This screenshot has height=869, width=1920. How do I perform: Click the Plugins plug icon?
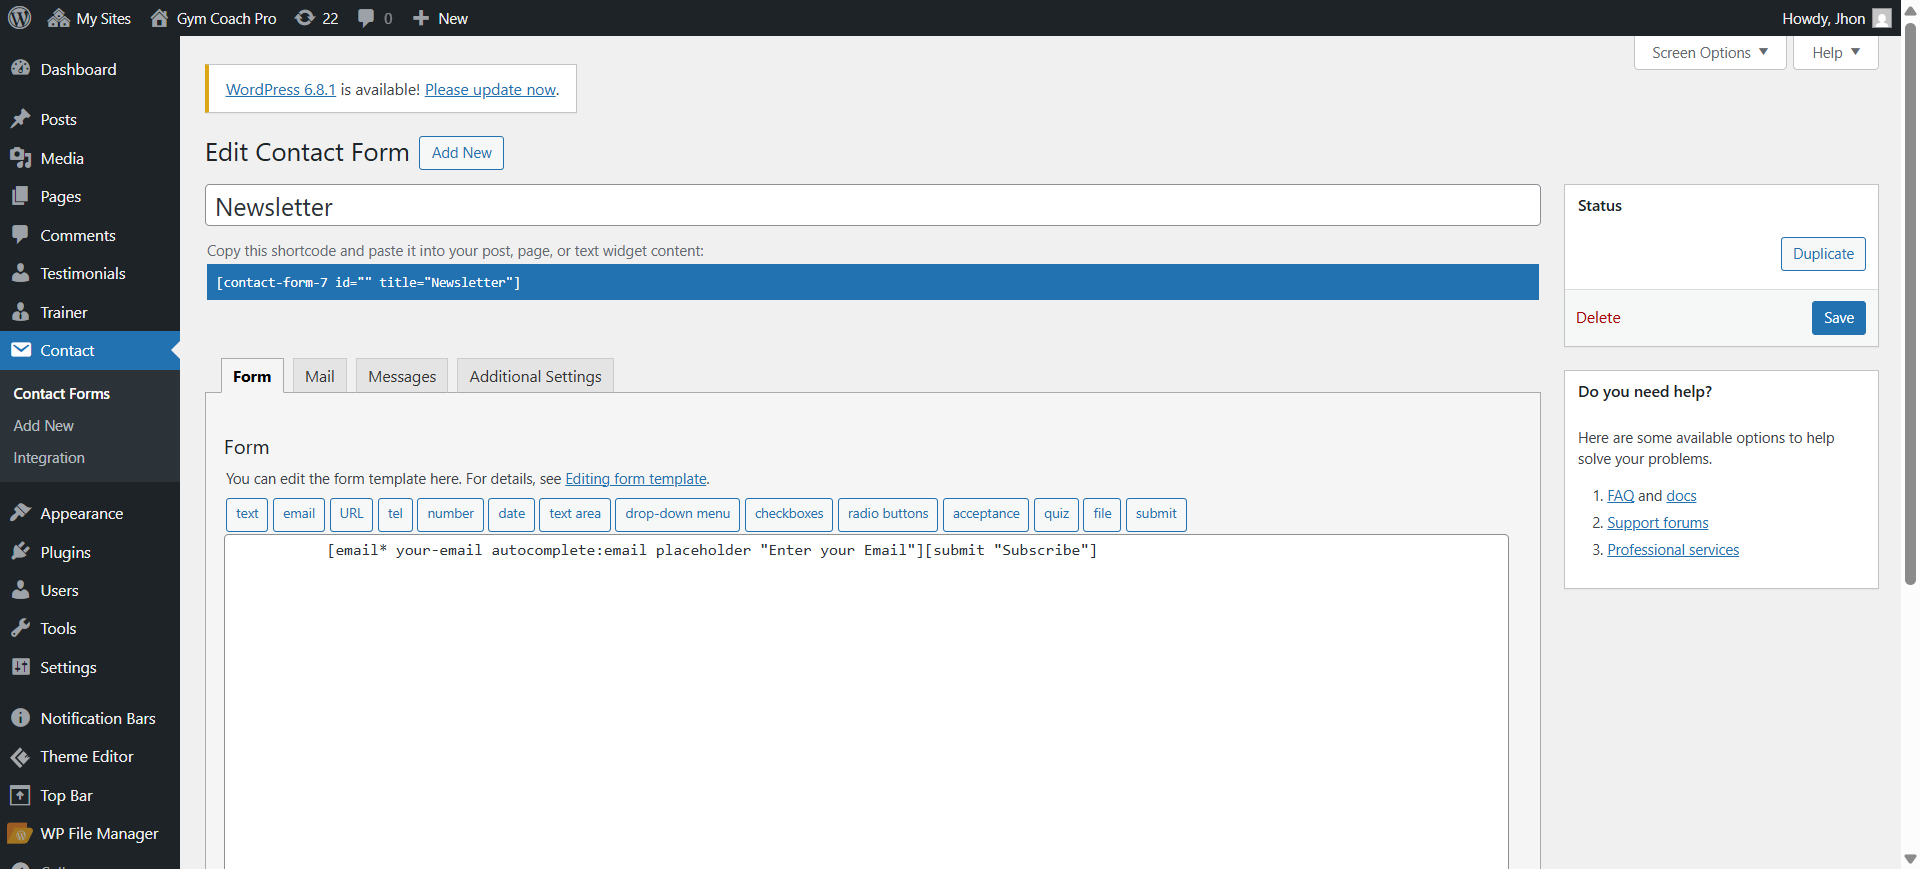[x=20, y=552]
